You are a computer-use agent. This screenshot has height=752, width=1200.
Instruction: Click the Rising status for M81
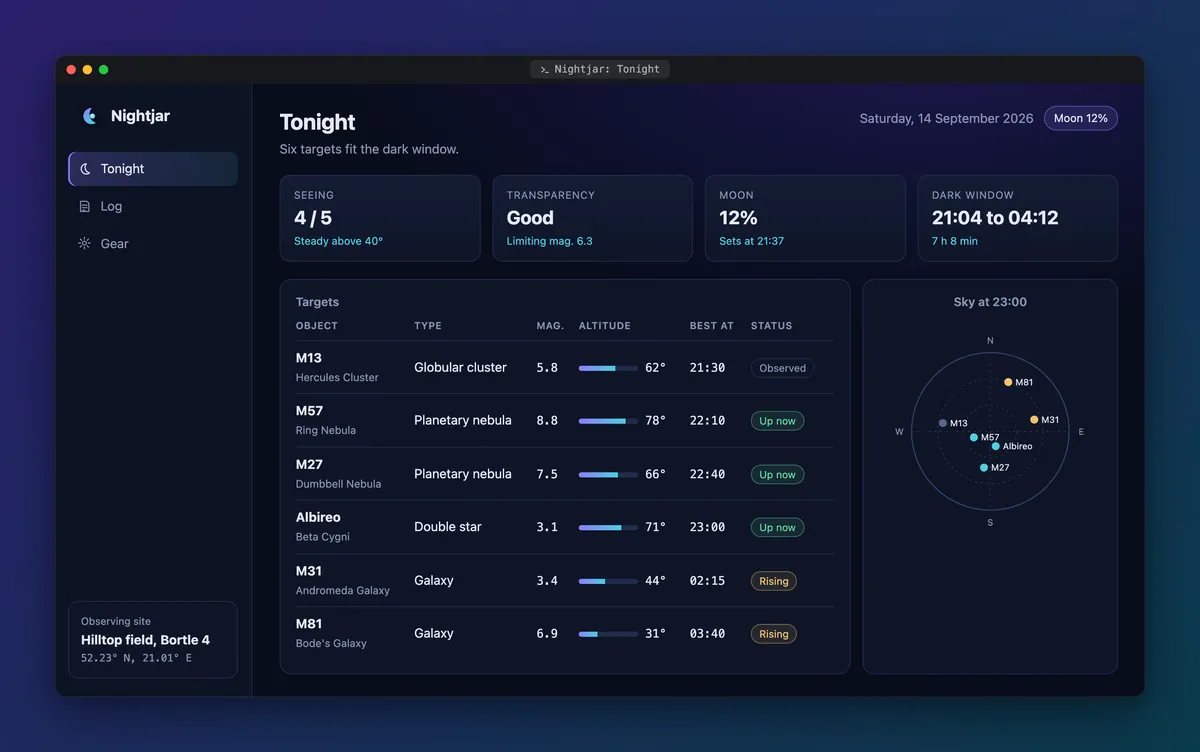click(773, 634)
